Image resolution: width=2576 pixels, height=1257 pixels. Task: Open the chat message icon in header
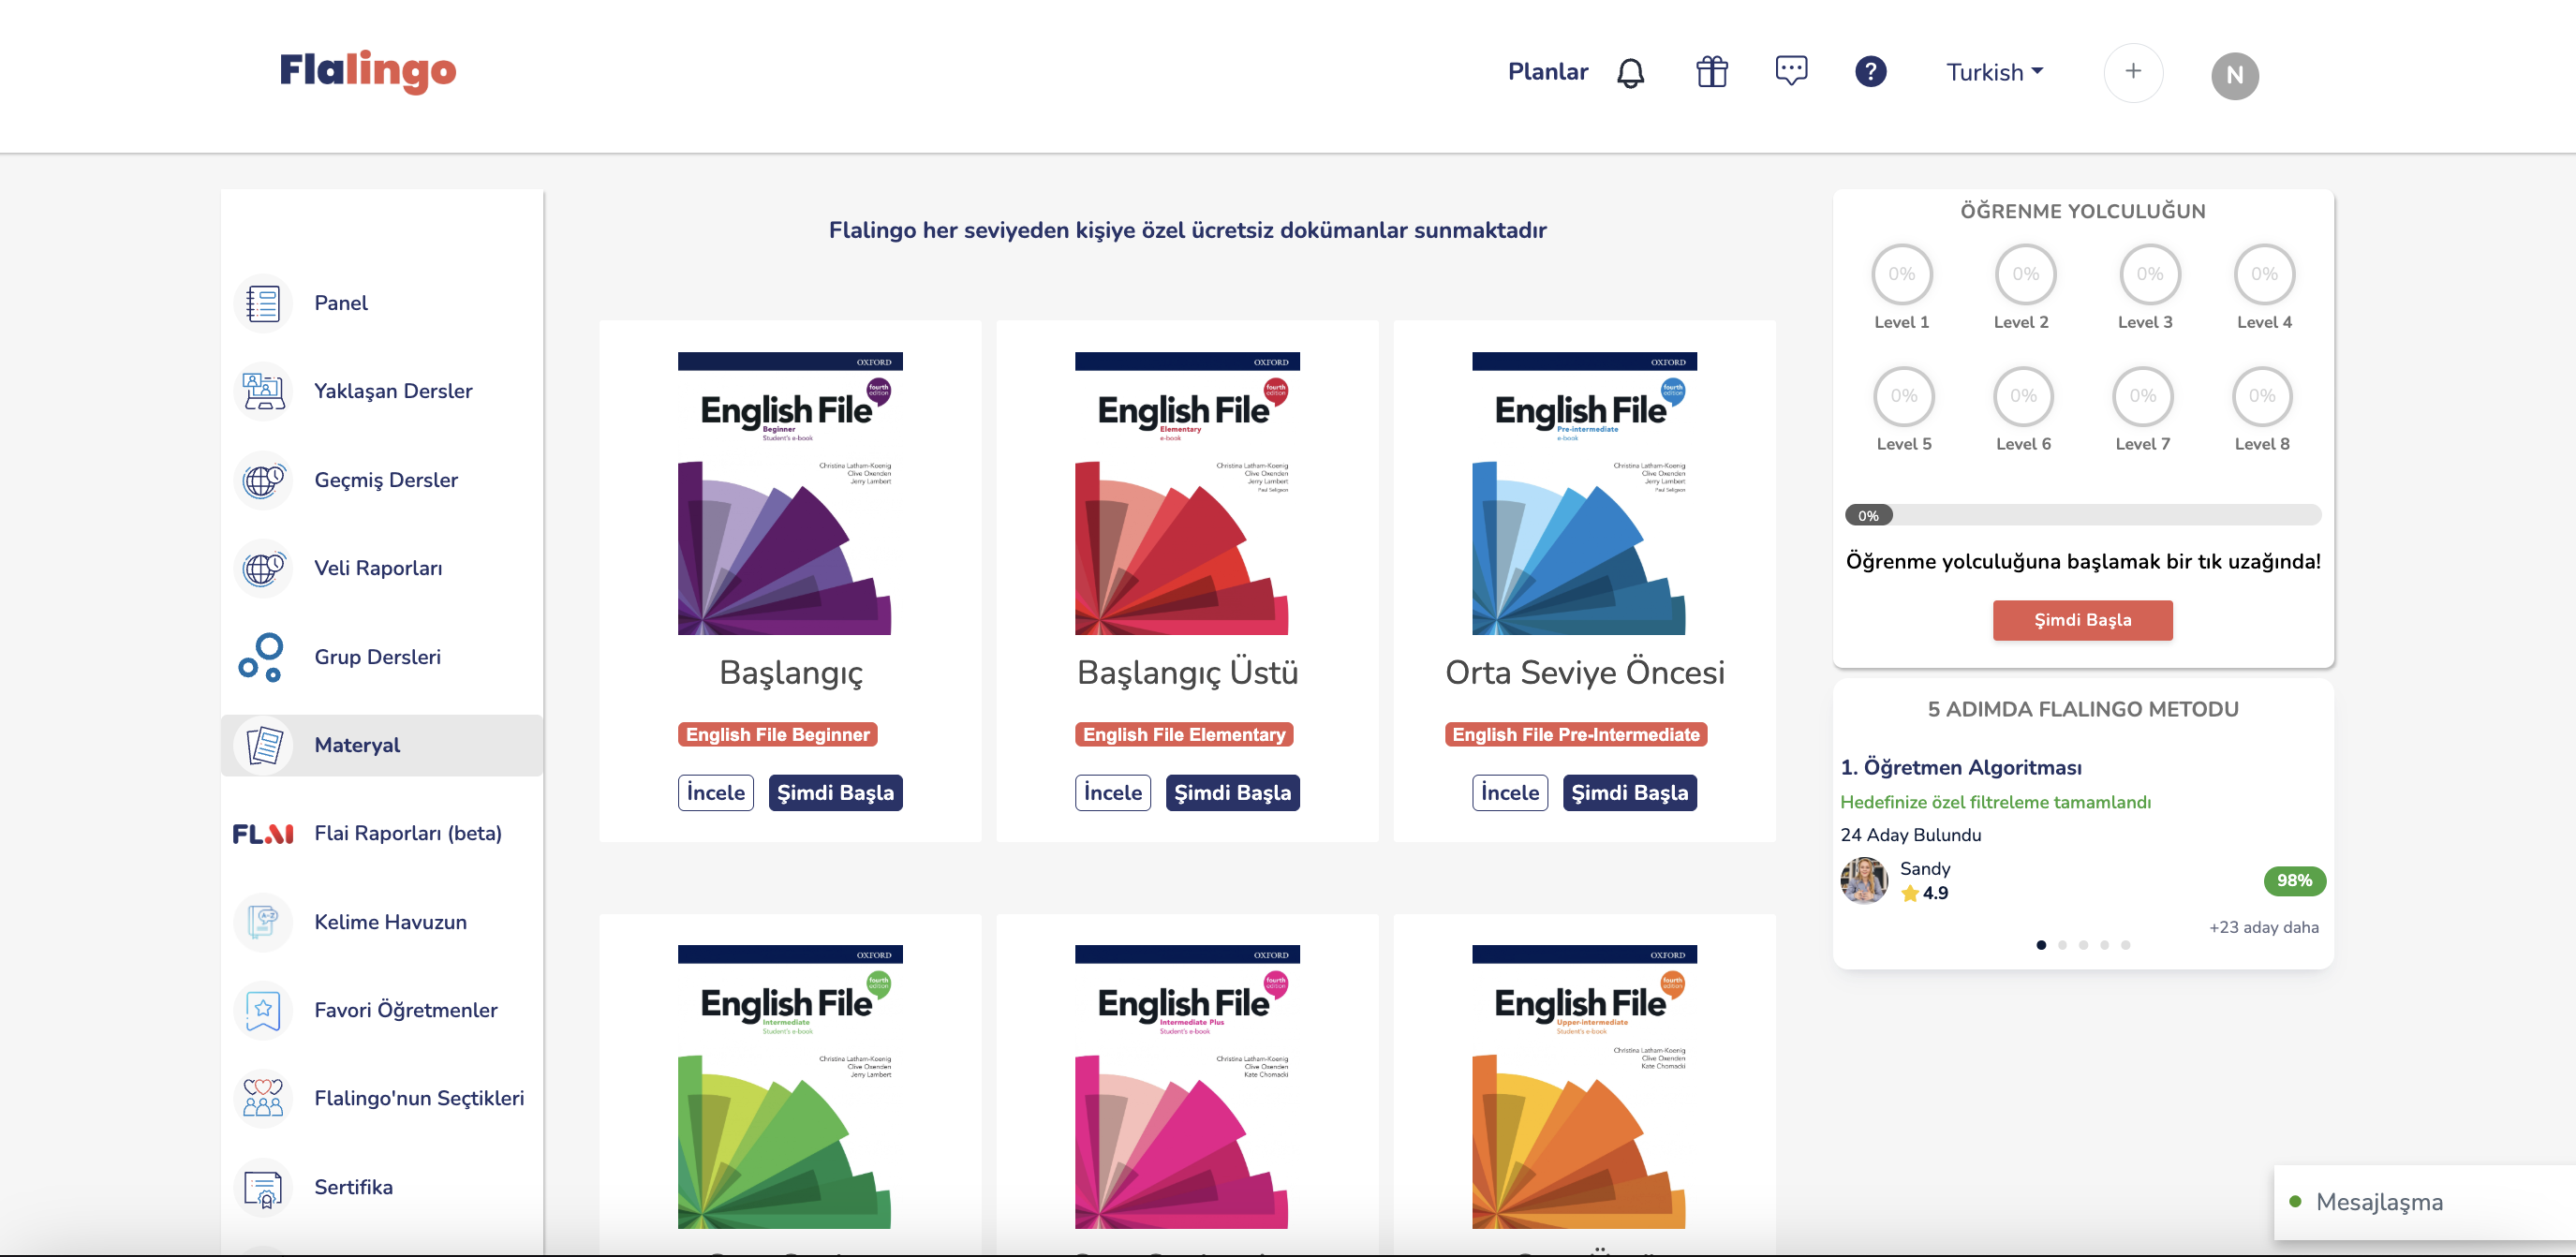click(1791, 71)
